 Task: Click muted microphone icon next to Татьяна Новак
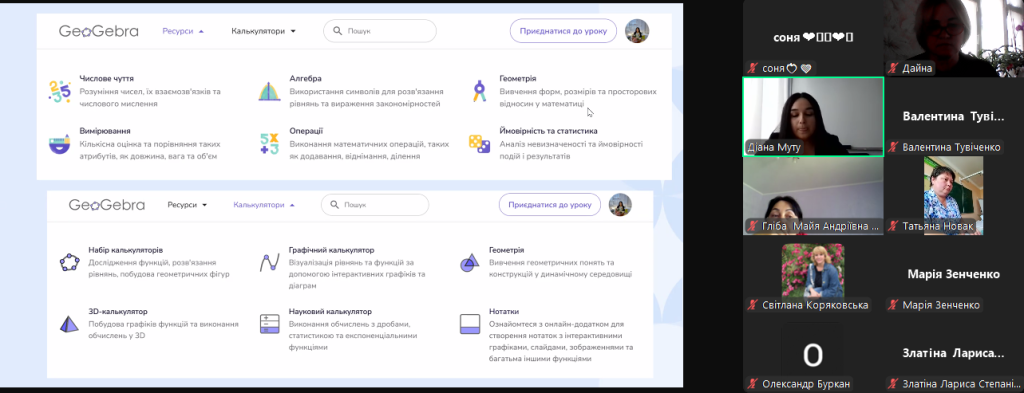pos(893,227)
